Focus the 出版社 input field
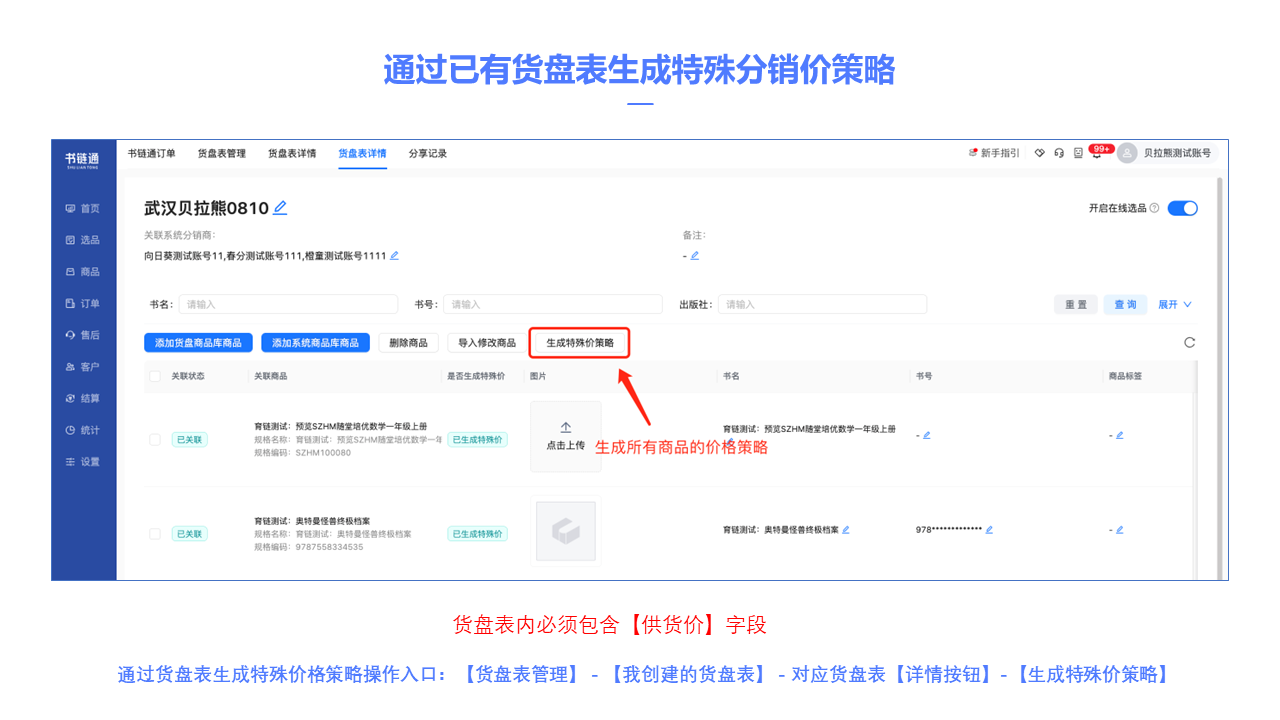The width and height of the screenshot is (1280, 720). 822,304
